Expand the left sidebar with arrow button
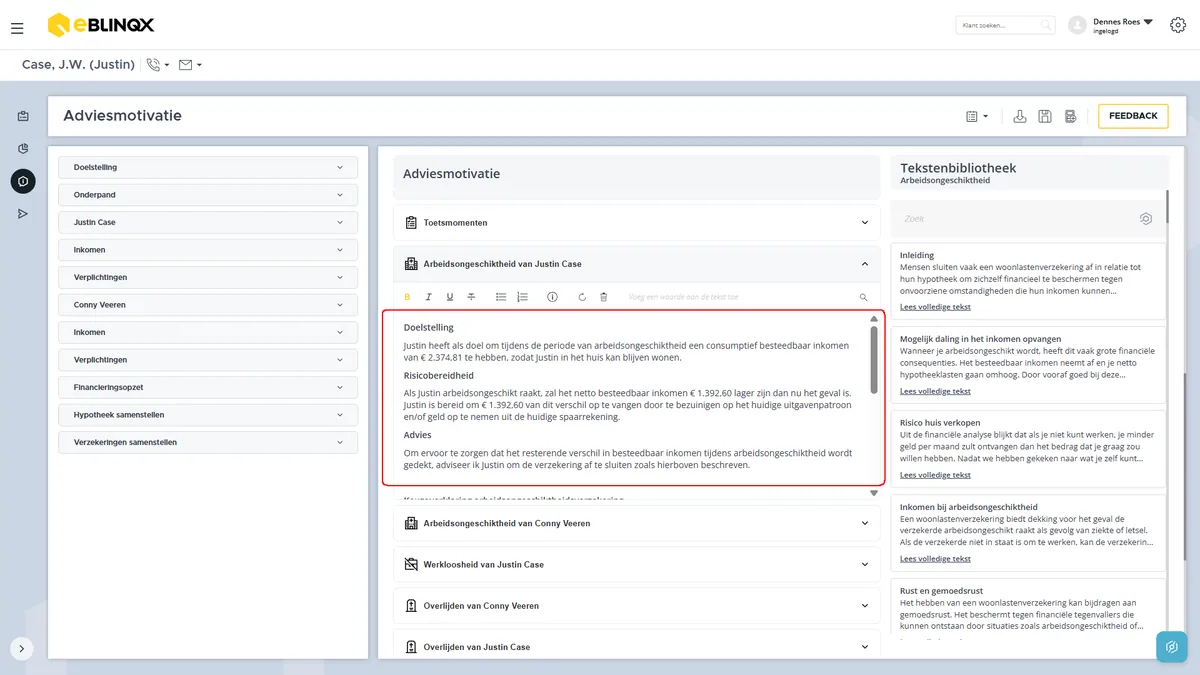1200x675 pixels. tap(22, 648)
